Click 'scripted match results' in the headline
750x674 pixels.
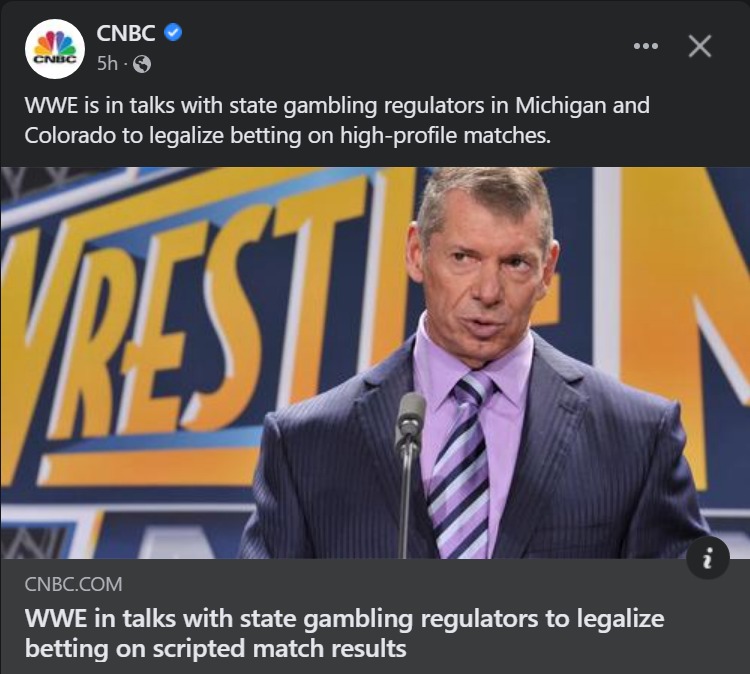click(x=279, y=649)
